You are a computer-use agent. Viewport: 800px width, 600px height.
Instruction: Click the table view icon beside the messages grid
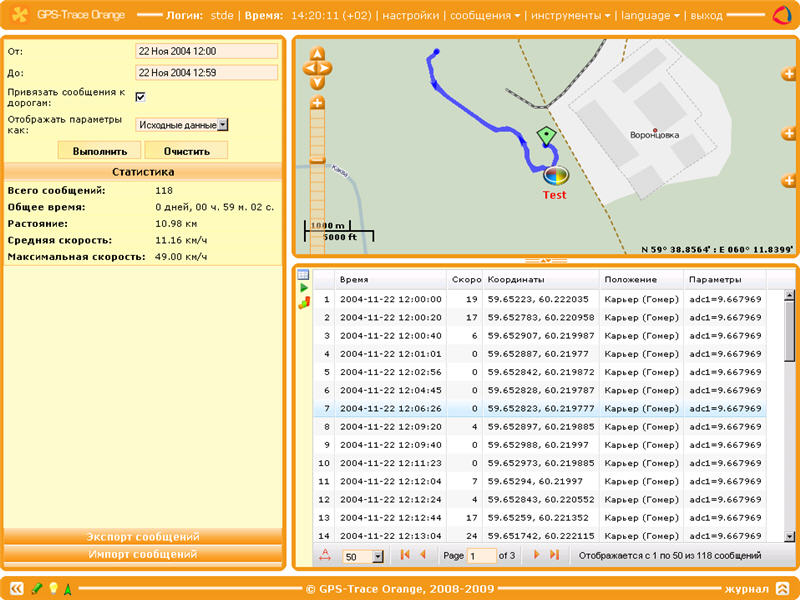click(x=304, y=275)
